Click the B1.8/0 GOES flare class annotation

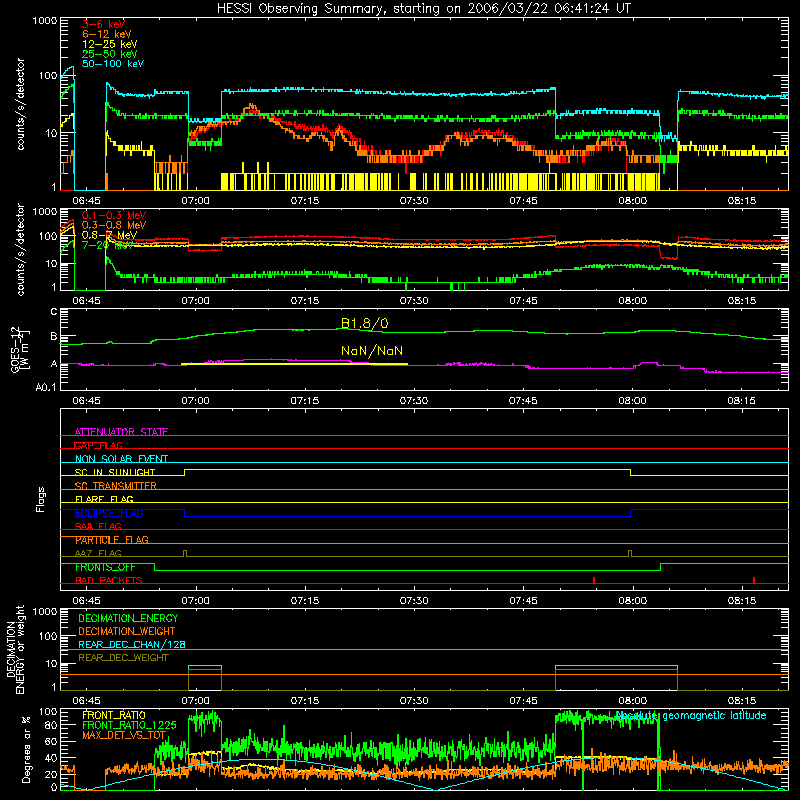tap(364, 323)
